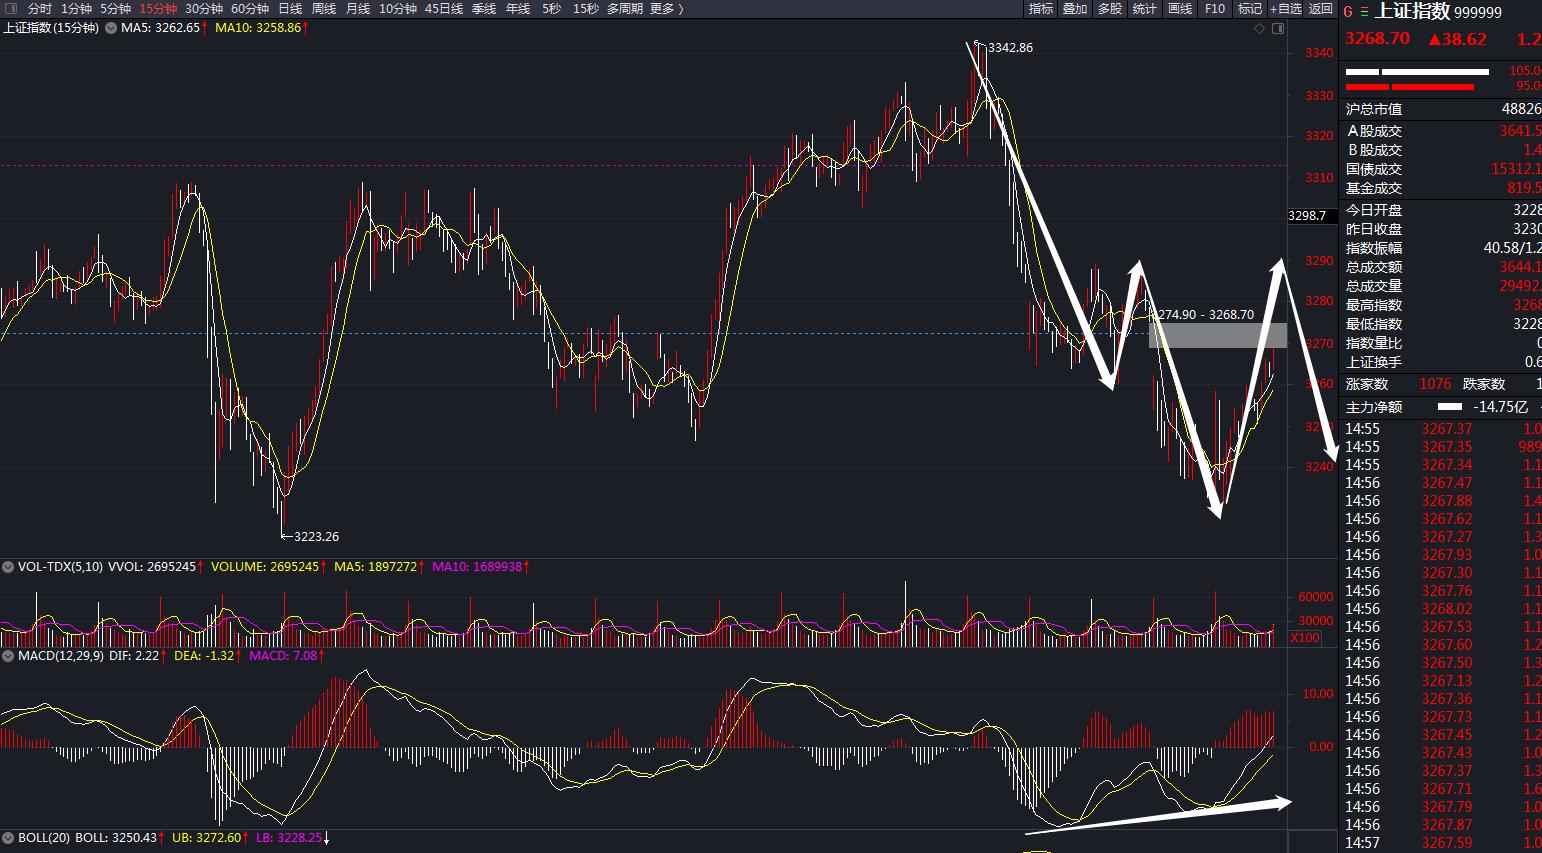Screen dimensions: 1542x853
Task: Switch to the 日线 daily chart
Action: (x=290, y=8)
